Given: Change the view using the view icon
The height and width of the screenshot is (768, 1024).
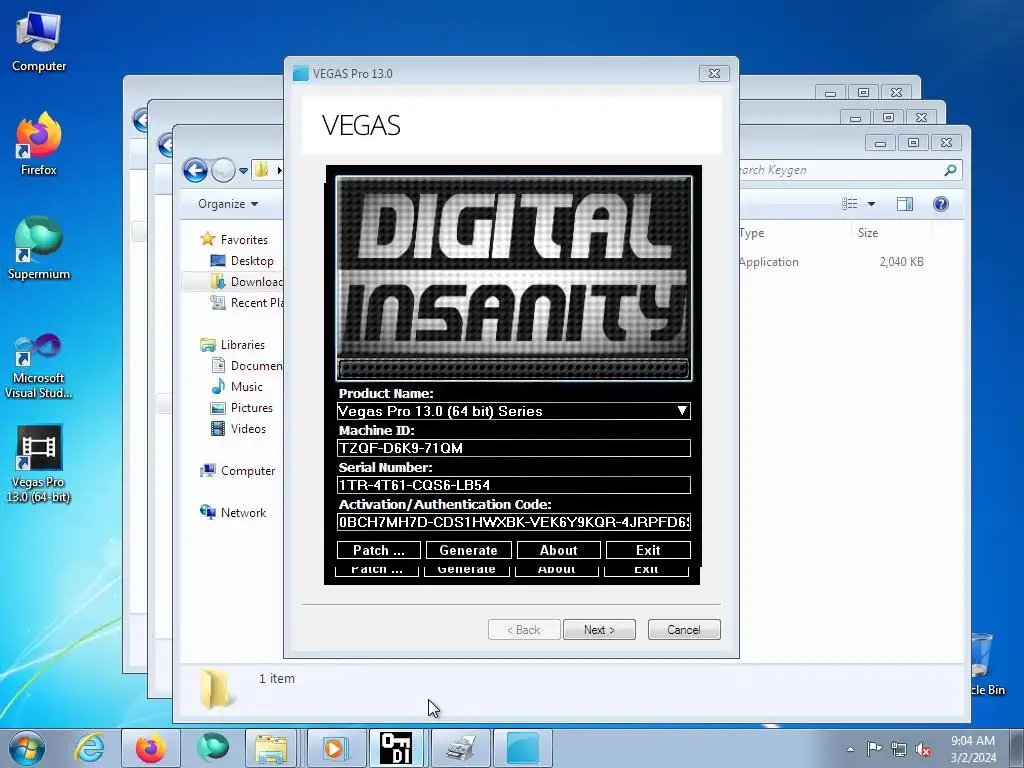Looking at the screenshot, I should click(850, 204).
